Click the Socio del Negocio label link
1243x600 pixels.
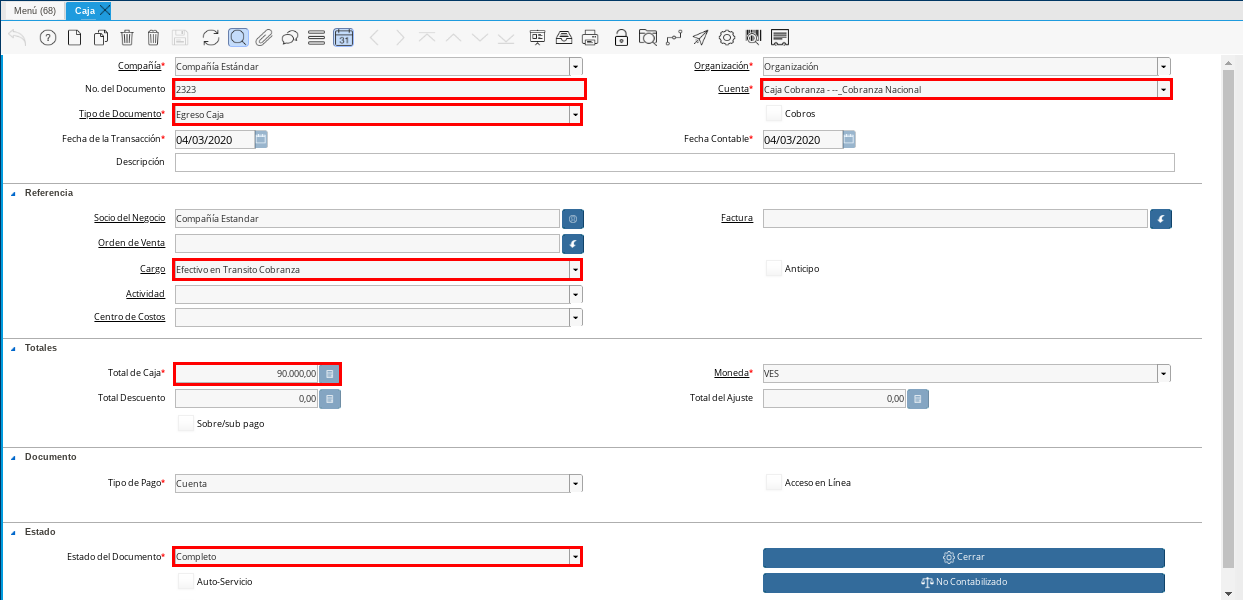point(130,218)
